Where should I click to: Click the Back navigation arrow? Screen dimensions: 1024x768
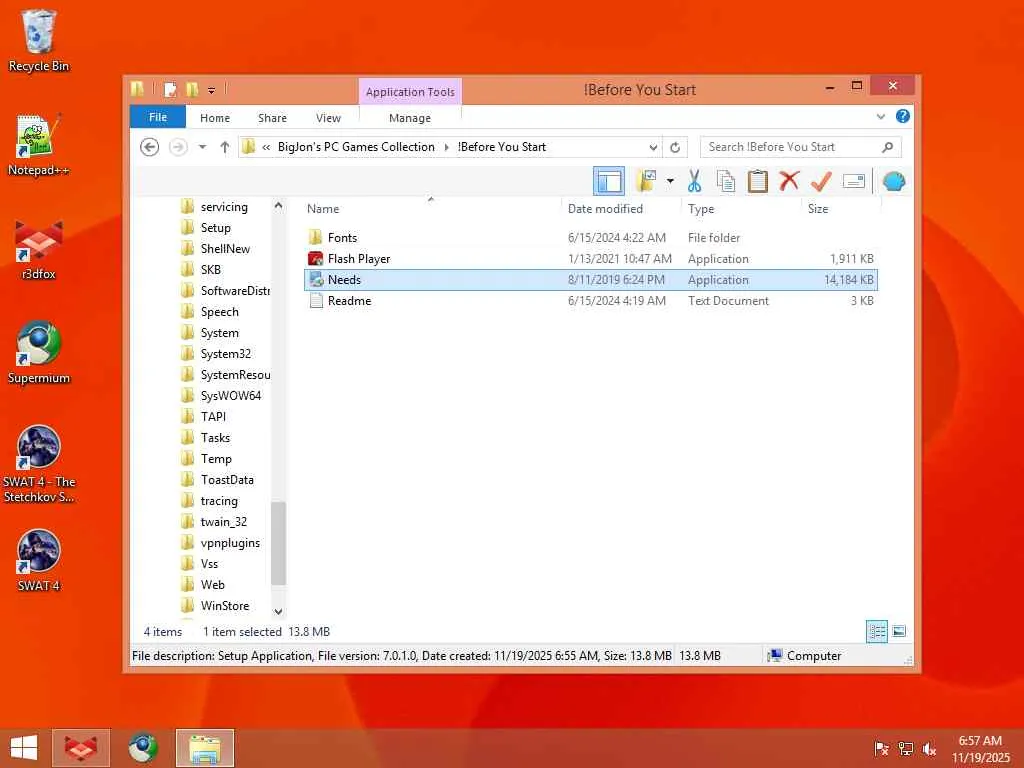[150, 147]
